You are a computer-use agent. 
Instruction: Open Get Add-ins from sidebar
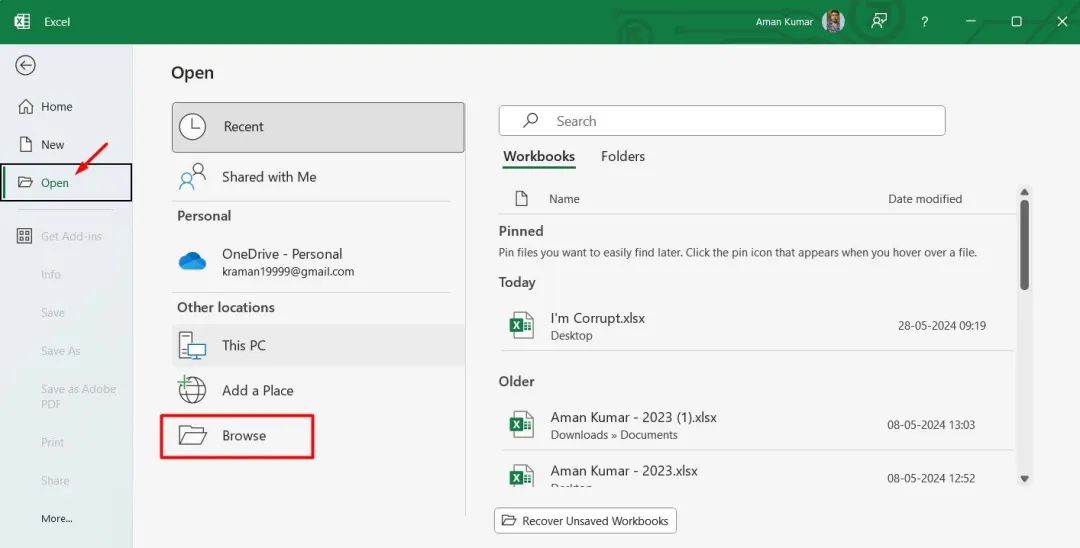click(x=66, y=236)
